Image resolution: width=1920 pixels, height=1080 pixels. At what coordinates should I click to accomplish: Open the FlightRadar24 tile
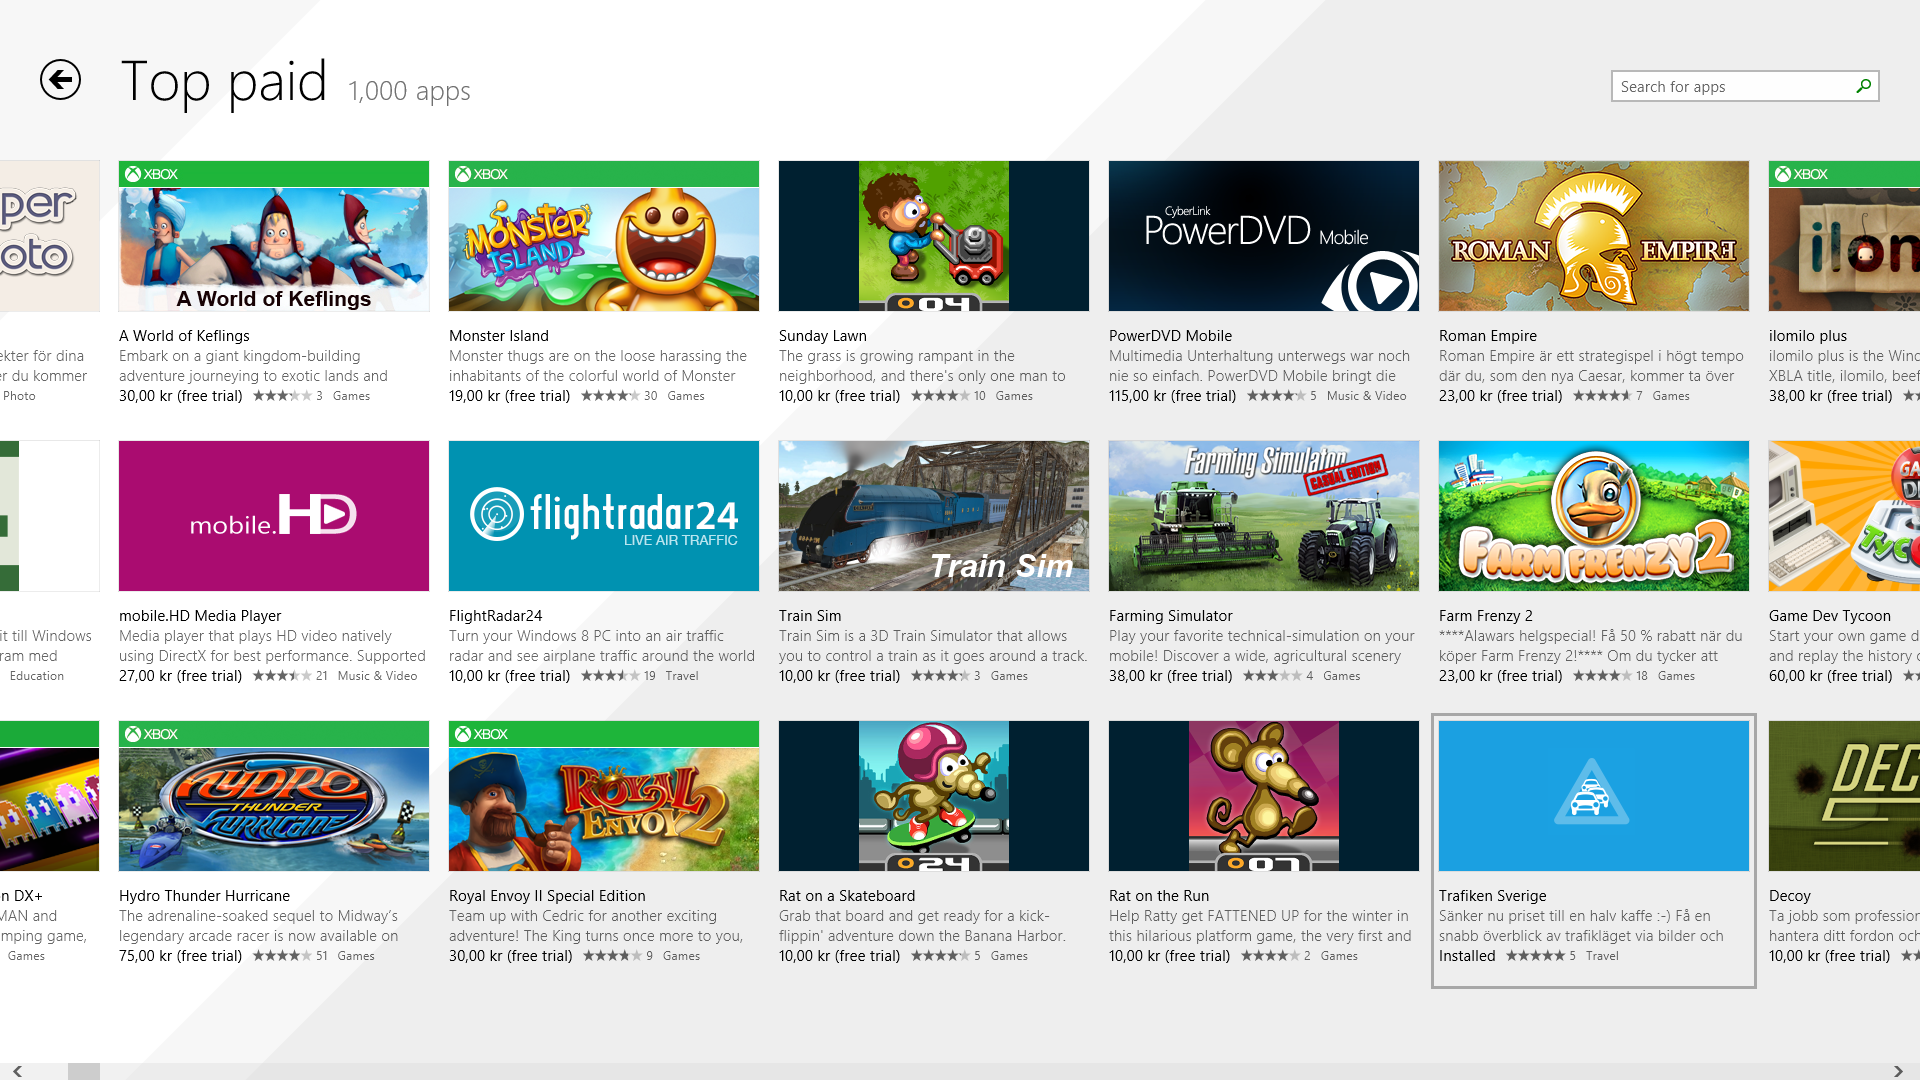603,516
